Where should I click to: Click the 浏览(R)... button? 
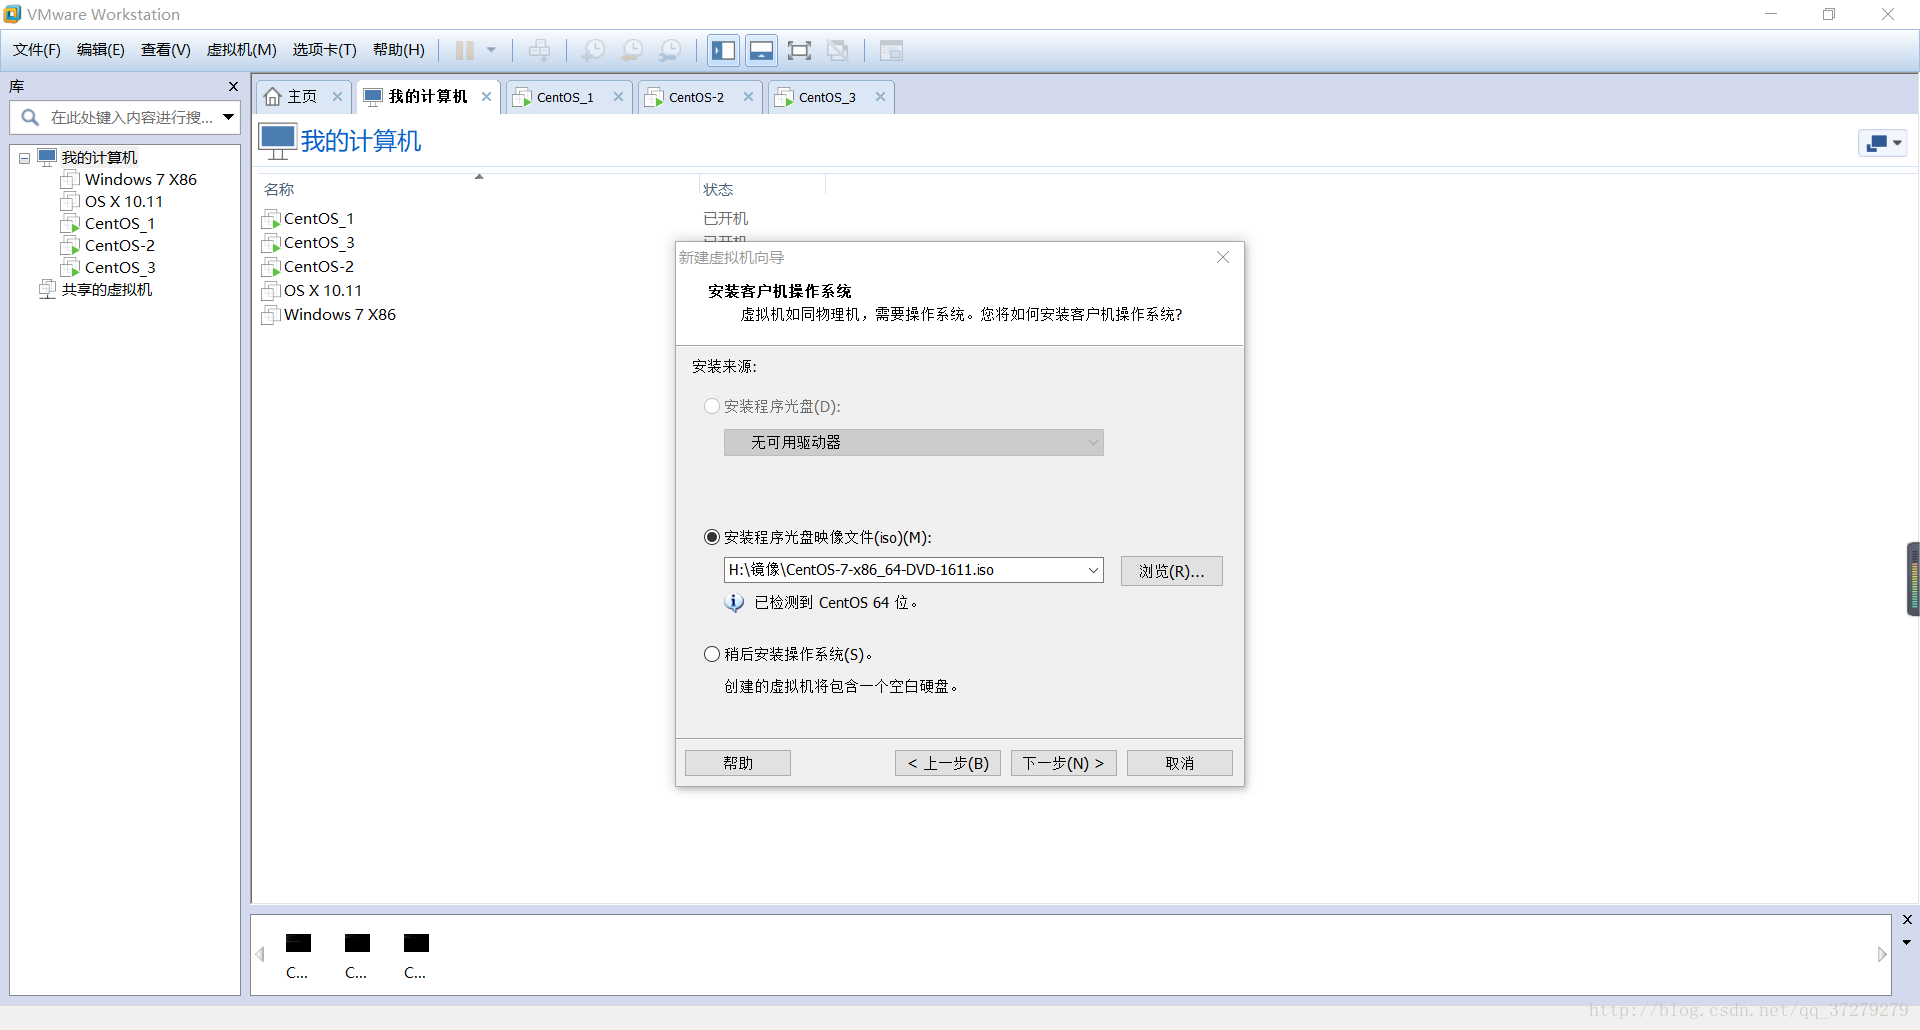(x=1172, y=571)
